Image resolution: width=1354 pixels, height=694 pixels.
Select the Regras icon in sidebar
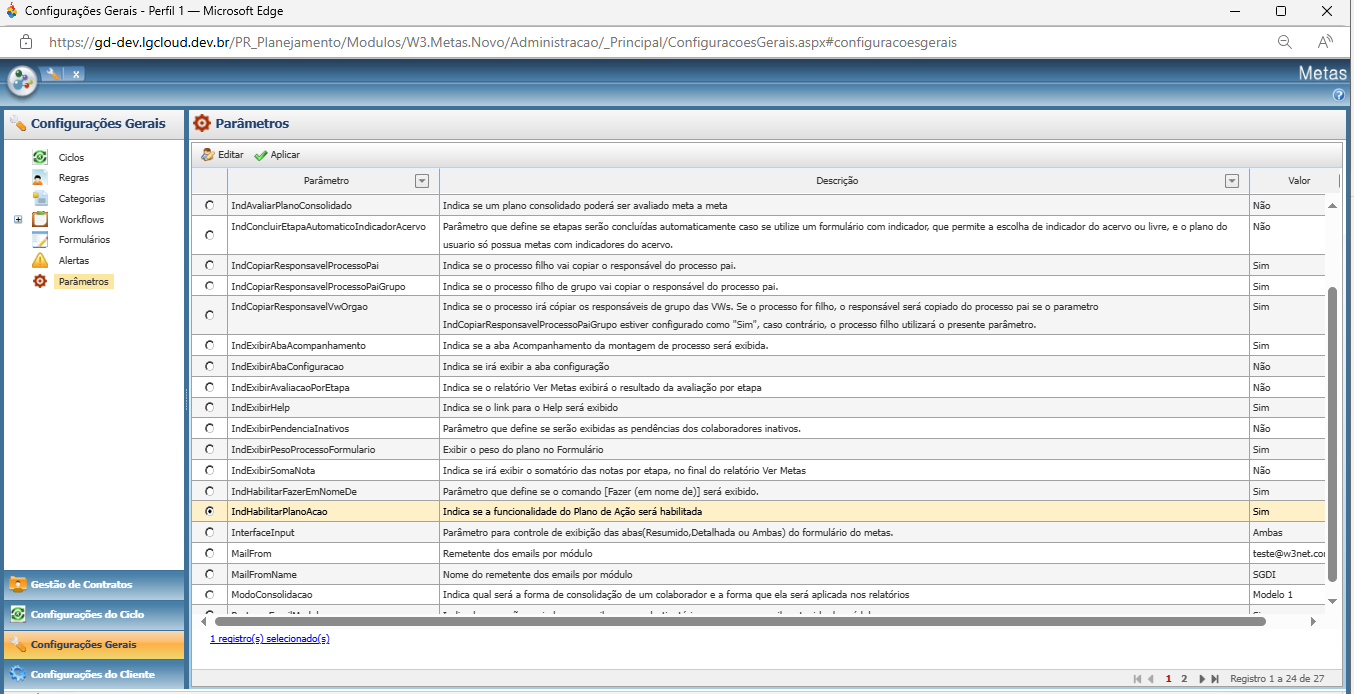40,178
